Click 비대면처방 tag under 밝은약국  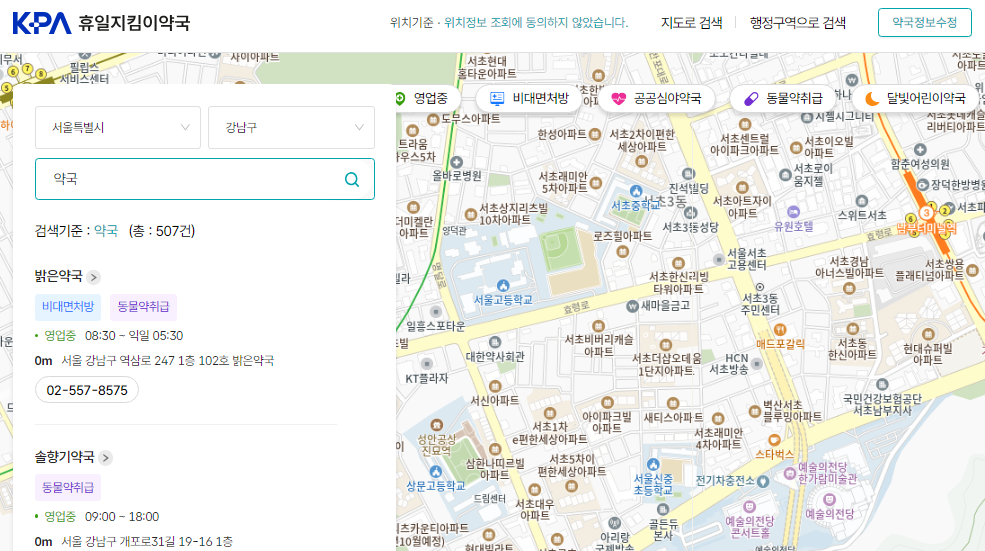click(68, 307)
